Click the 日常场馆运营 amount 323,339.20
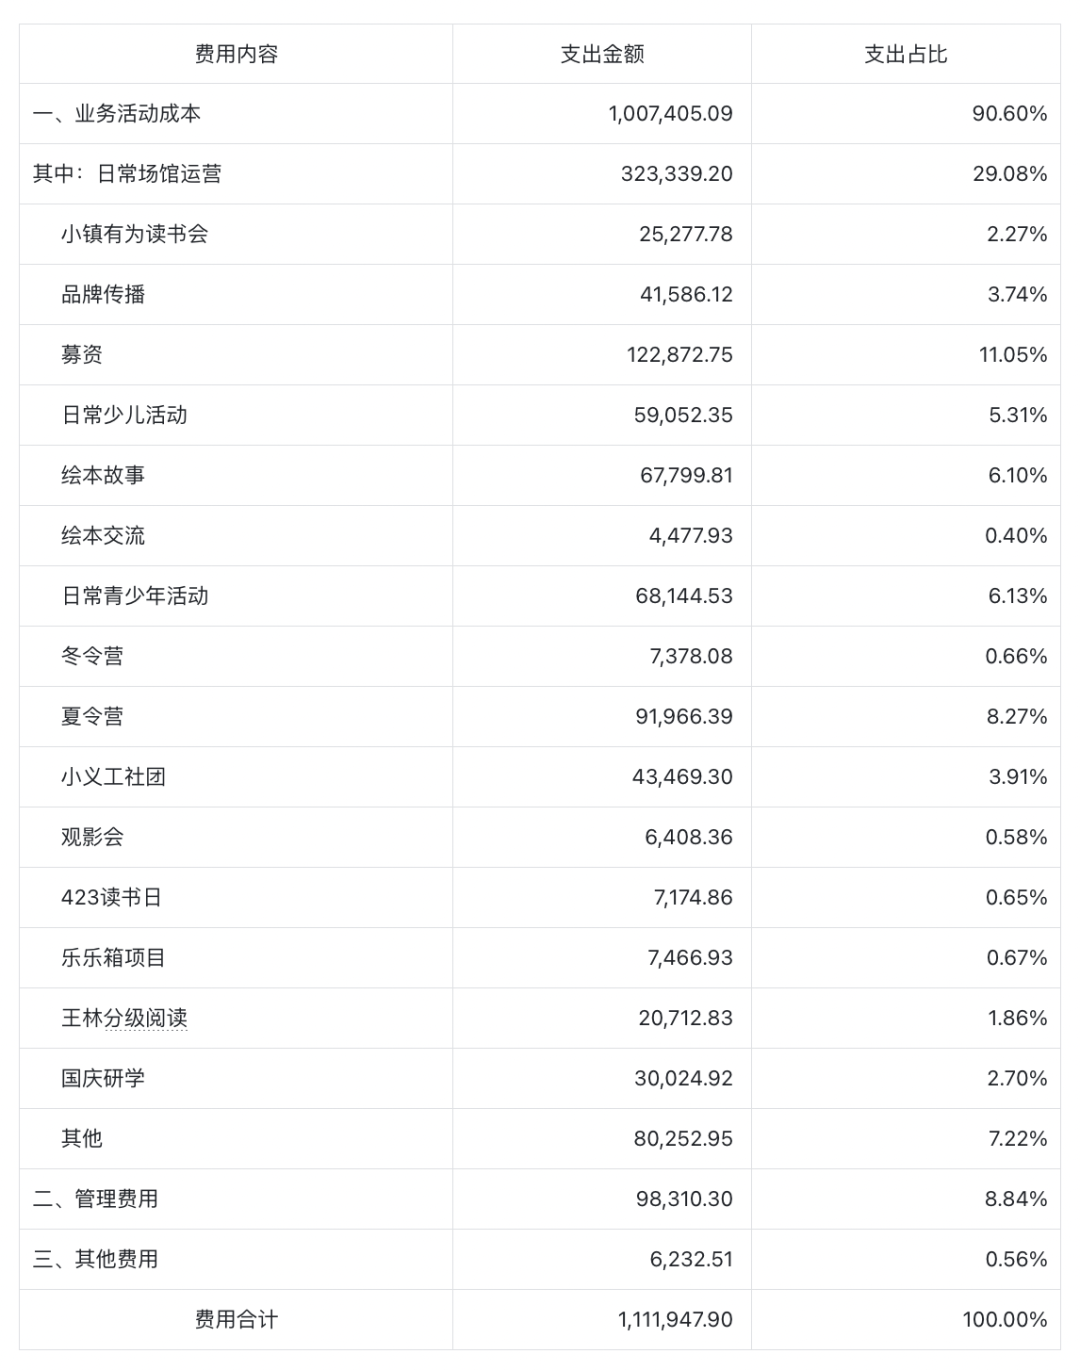This screenshot has height=1370, width=1080. coord(676,174)
